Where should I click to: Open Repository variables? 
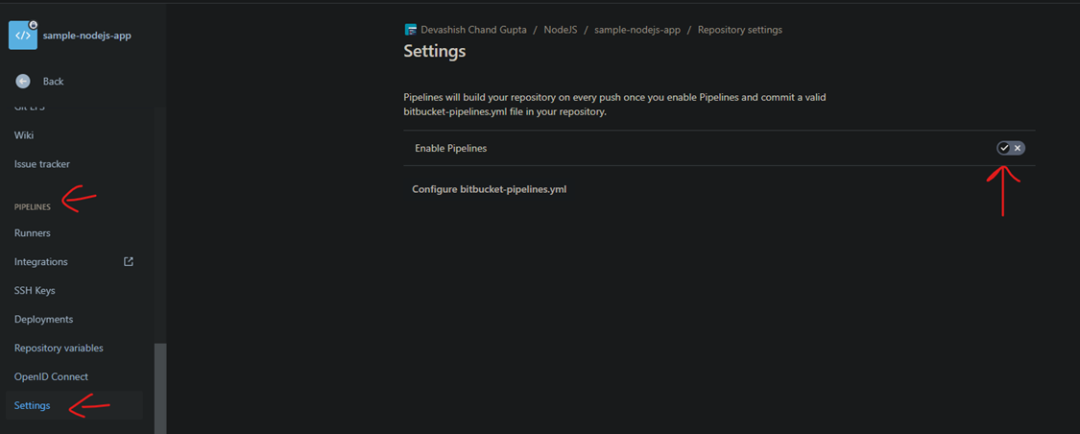59,348
